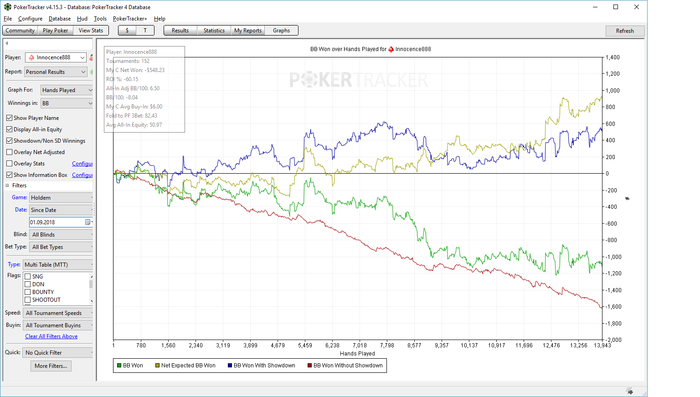Click the information box on the graph
The height and width of the screenshot is (397, 700).
tap(145, 89)
